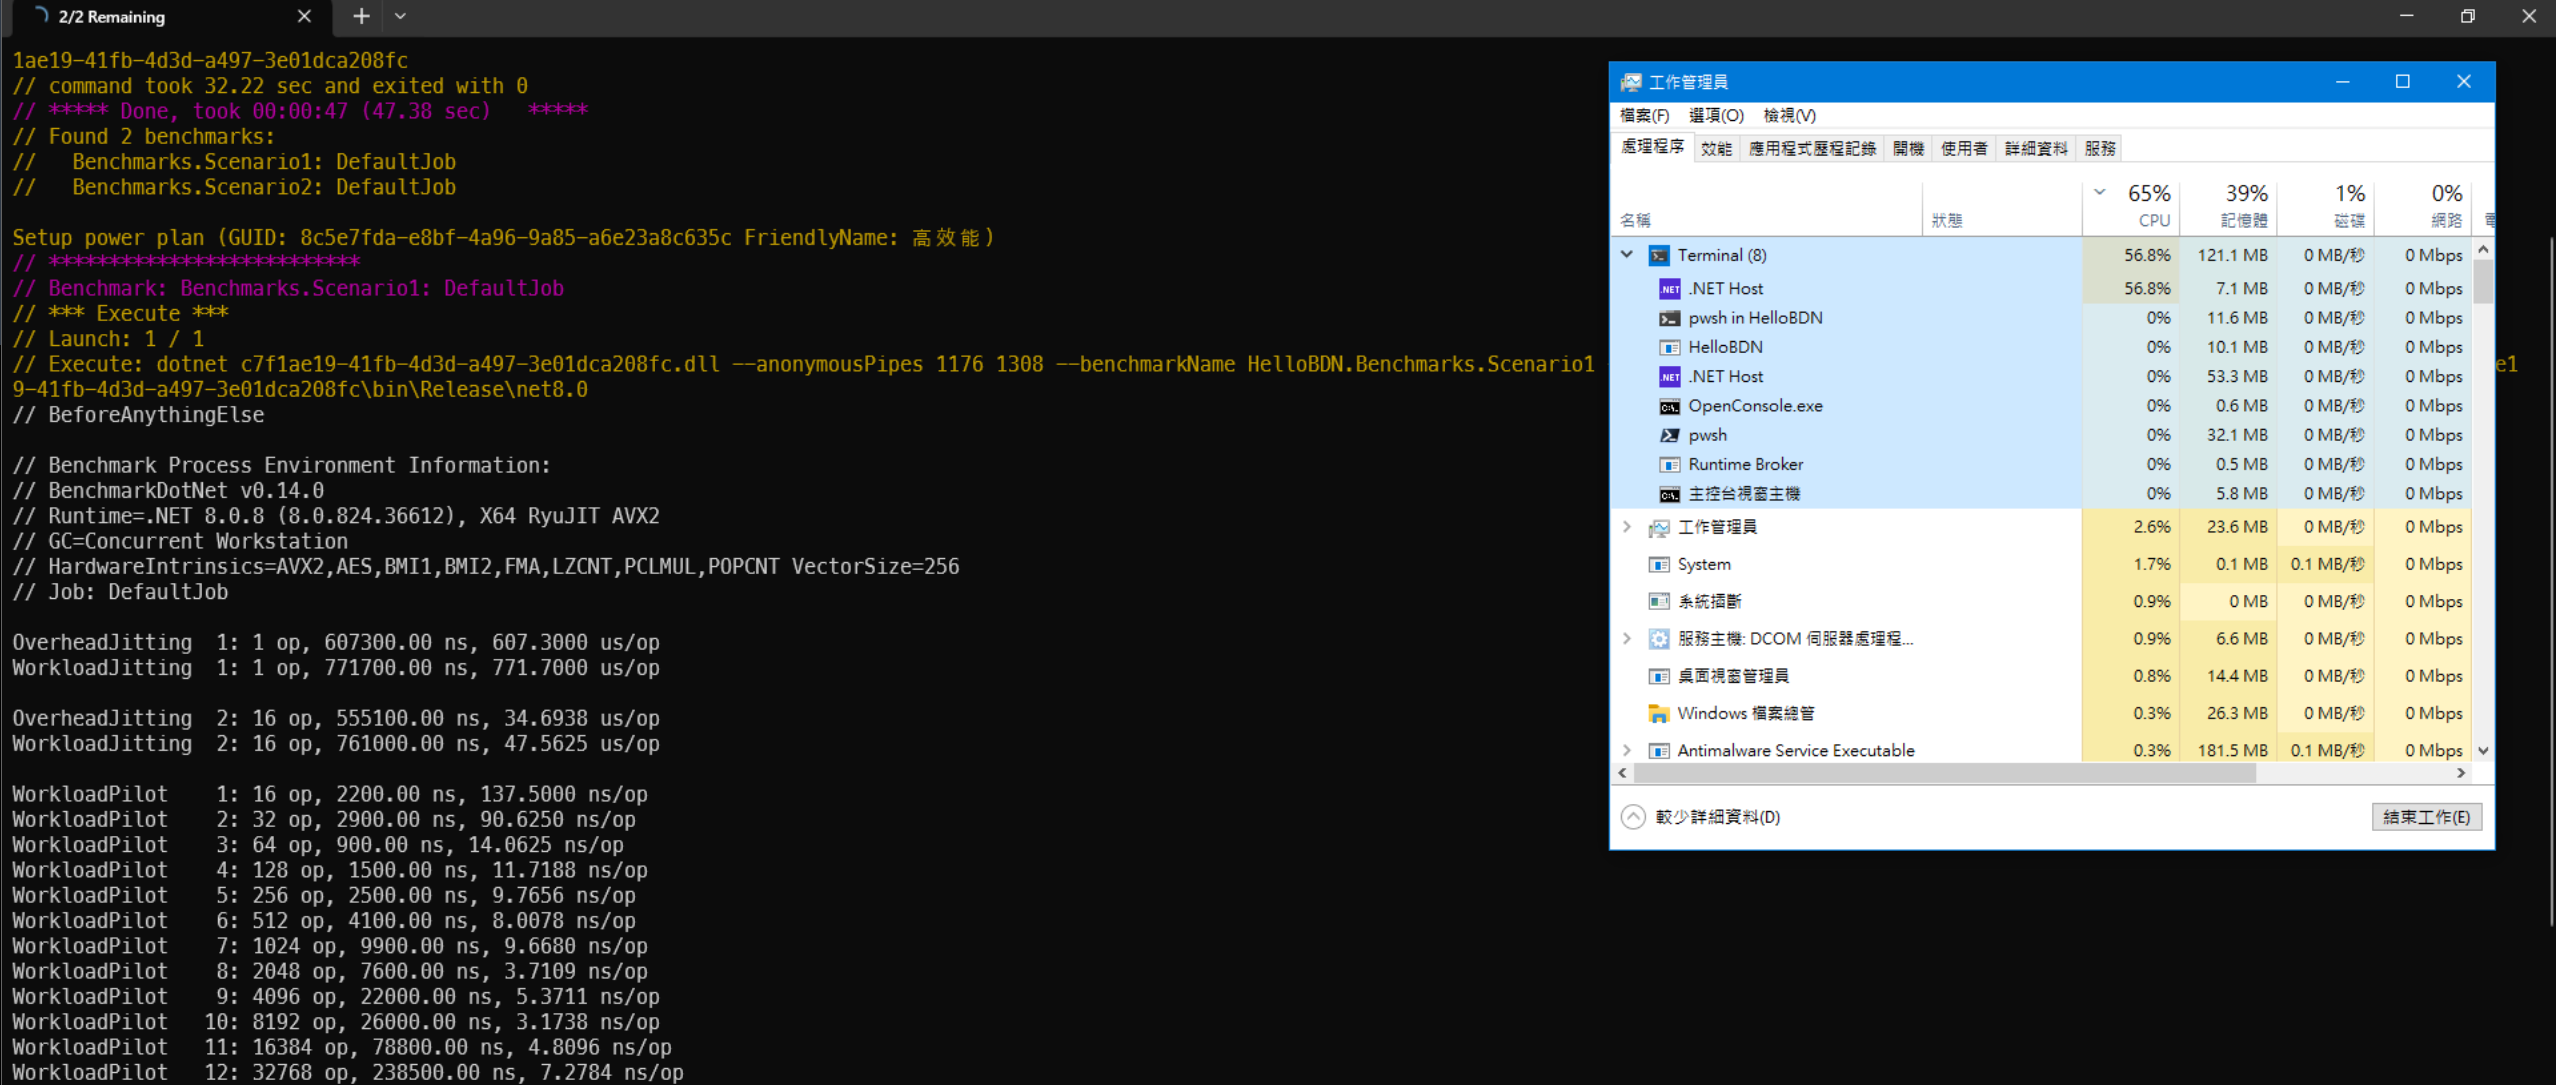
Task: Click terminal line 'BenchmarkDotNet v0.14.0'
Action: pyautogui.click(x=168, y=491)
